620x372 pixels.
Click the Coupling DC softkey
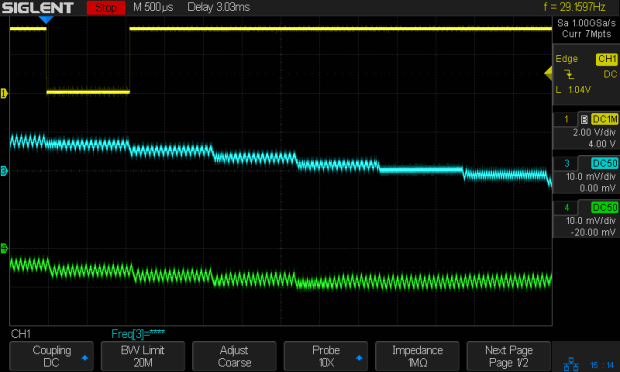51,356
